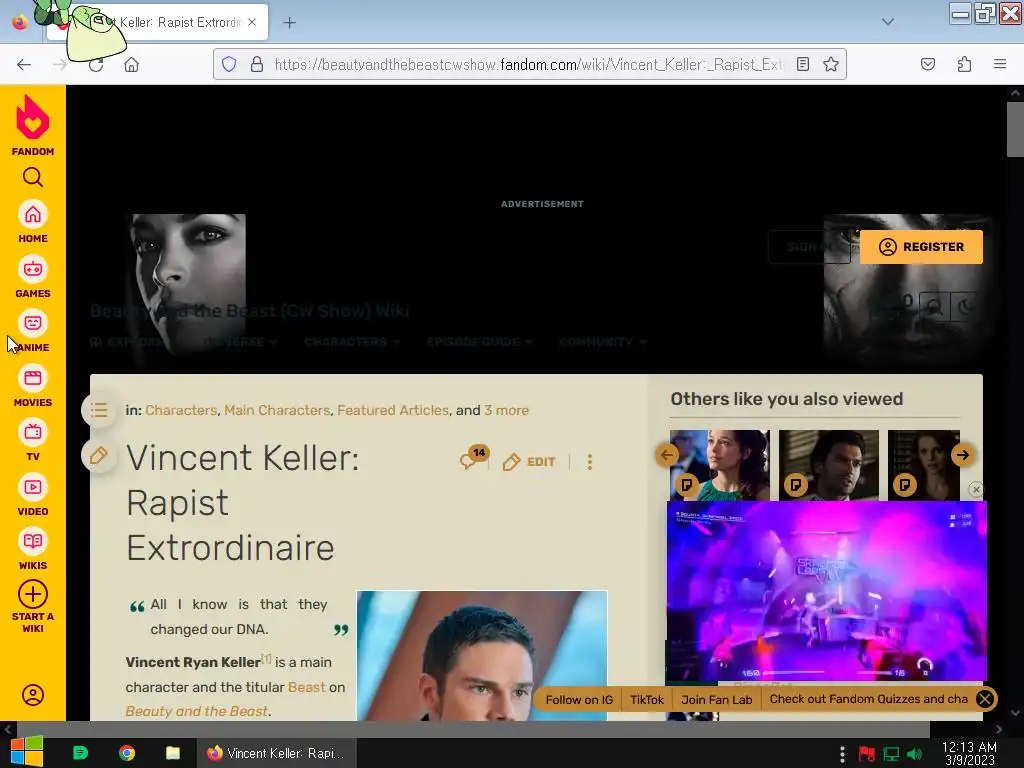Open File Explorer from taskbar

(172, 753)
